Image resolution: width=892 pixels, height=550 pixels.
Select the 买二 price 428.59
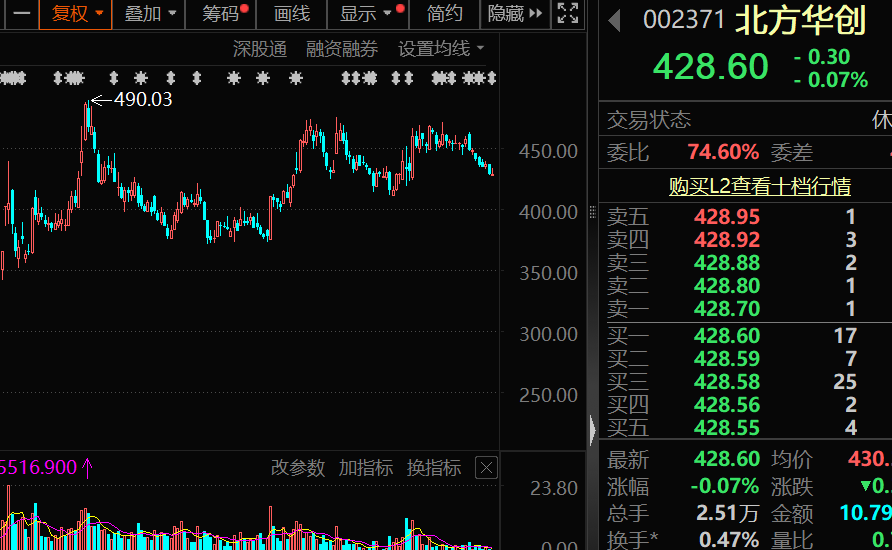726,359
